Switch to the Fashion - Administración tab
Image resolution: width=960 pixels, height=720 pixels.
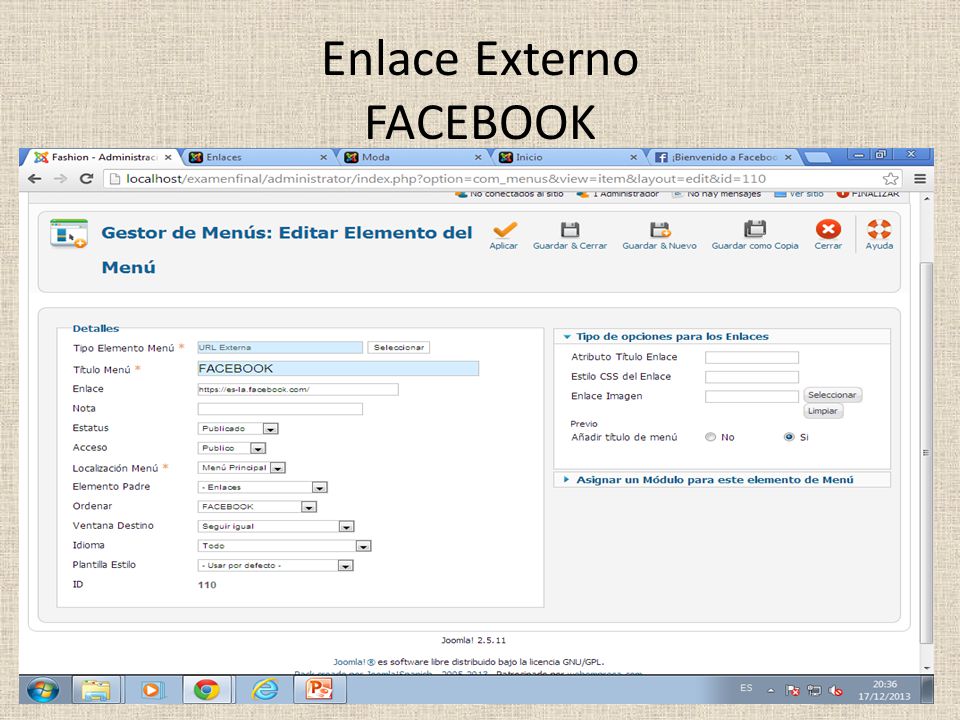point(101,157)
